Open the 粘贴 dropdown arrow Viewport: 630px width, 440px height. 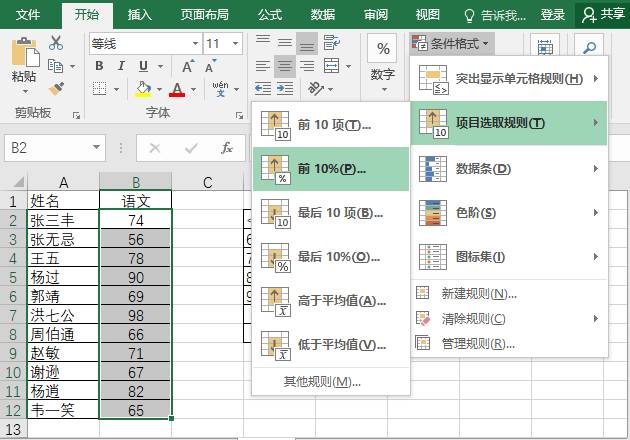coord(25,91)
